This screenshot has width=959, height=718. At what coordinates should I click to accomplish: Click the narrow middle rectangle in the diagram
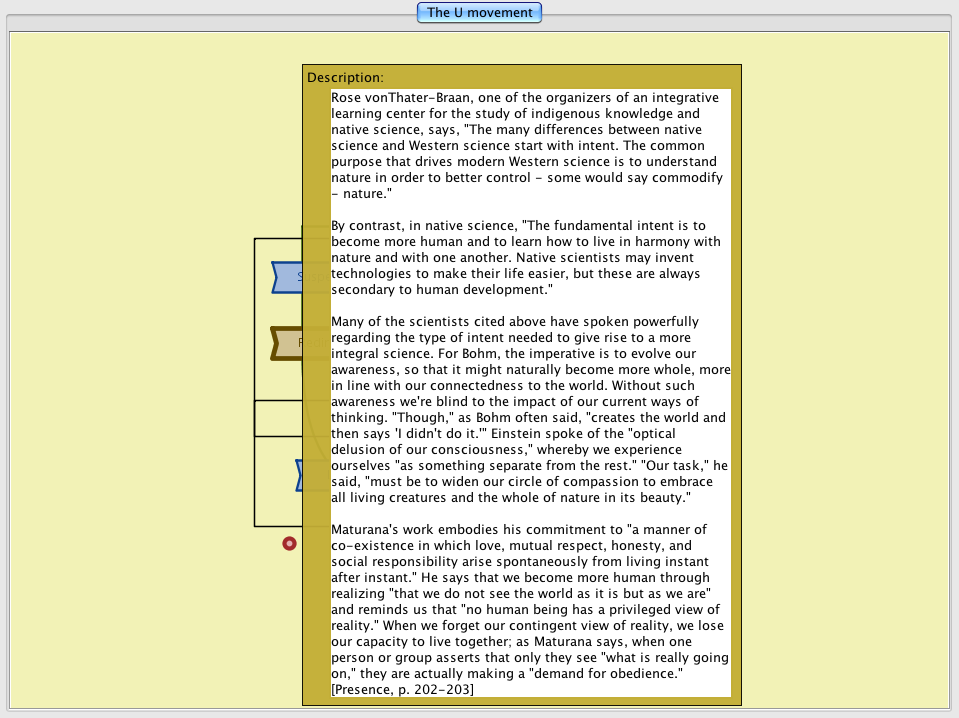(x=278, y=418)
